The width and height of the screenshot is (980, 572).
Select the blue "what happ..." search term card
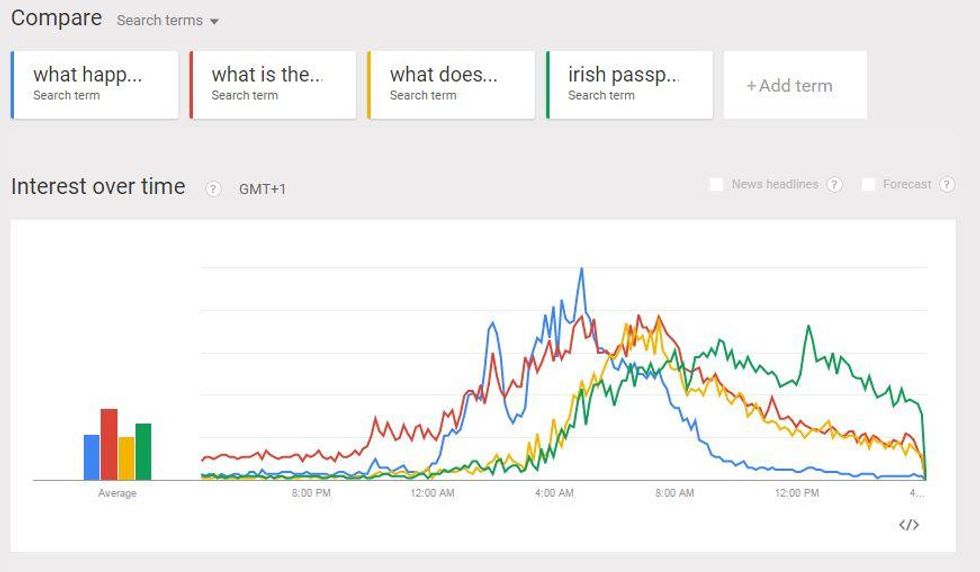click(x=95, y=85)
